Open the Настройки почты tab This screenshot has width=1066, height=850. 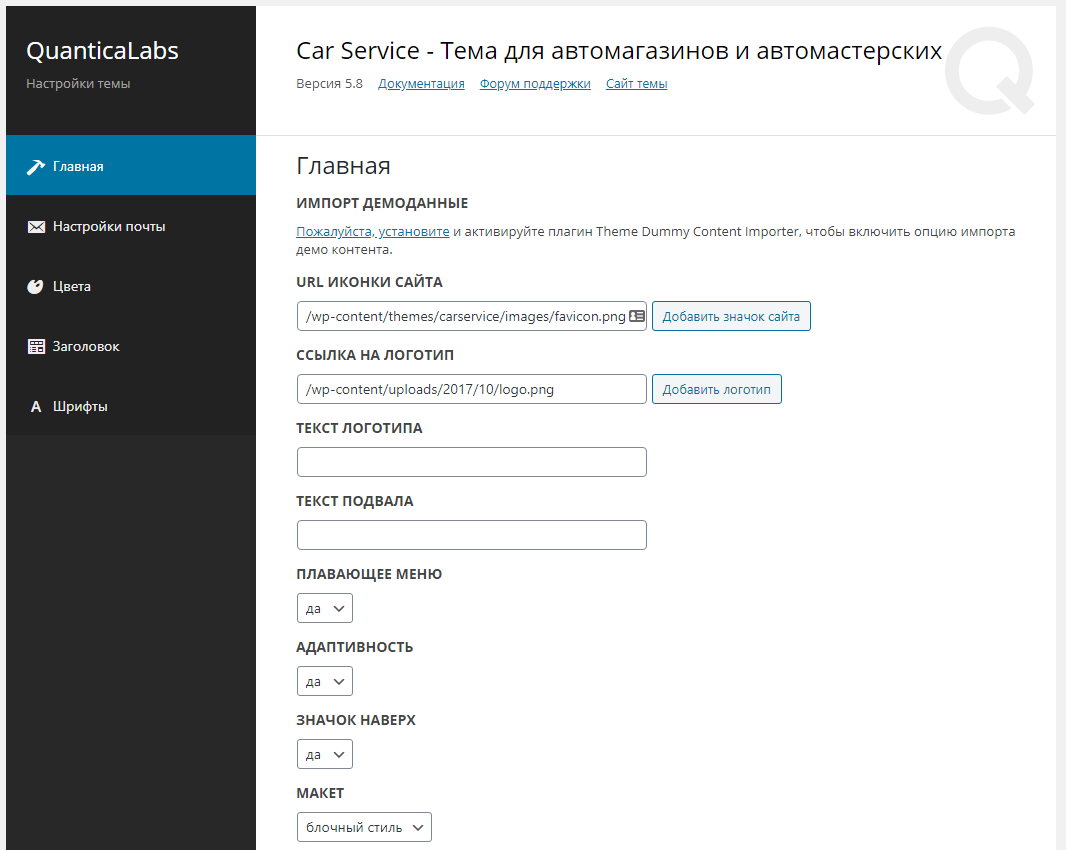click(x=131, y=226)
